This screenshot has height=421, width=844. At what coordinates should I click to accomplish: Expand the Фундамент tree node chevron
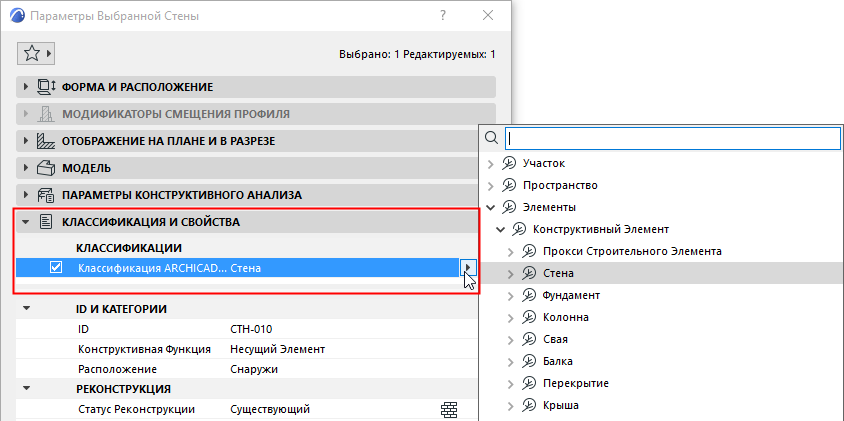(511, 296)
